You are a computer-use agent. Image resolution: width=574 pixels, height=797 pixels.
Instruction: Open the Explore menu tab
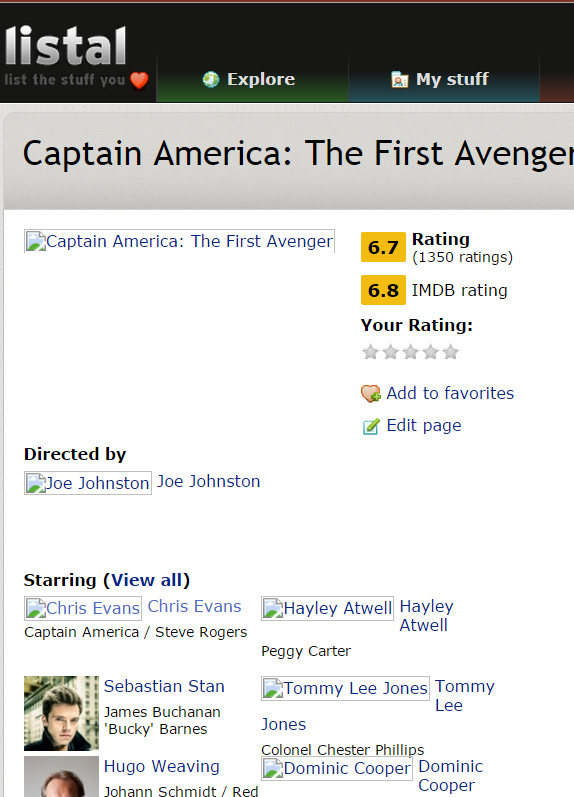(252, 79)
